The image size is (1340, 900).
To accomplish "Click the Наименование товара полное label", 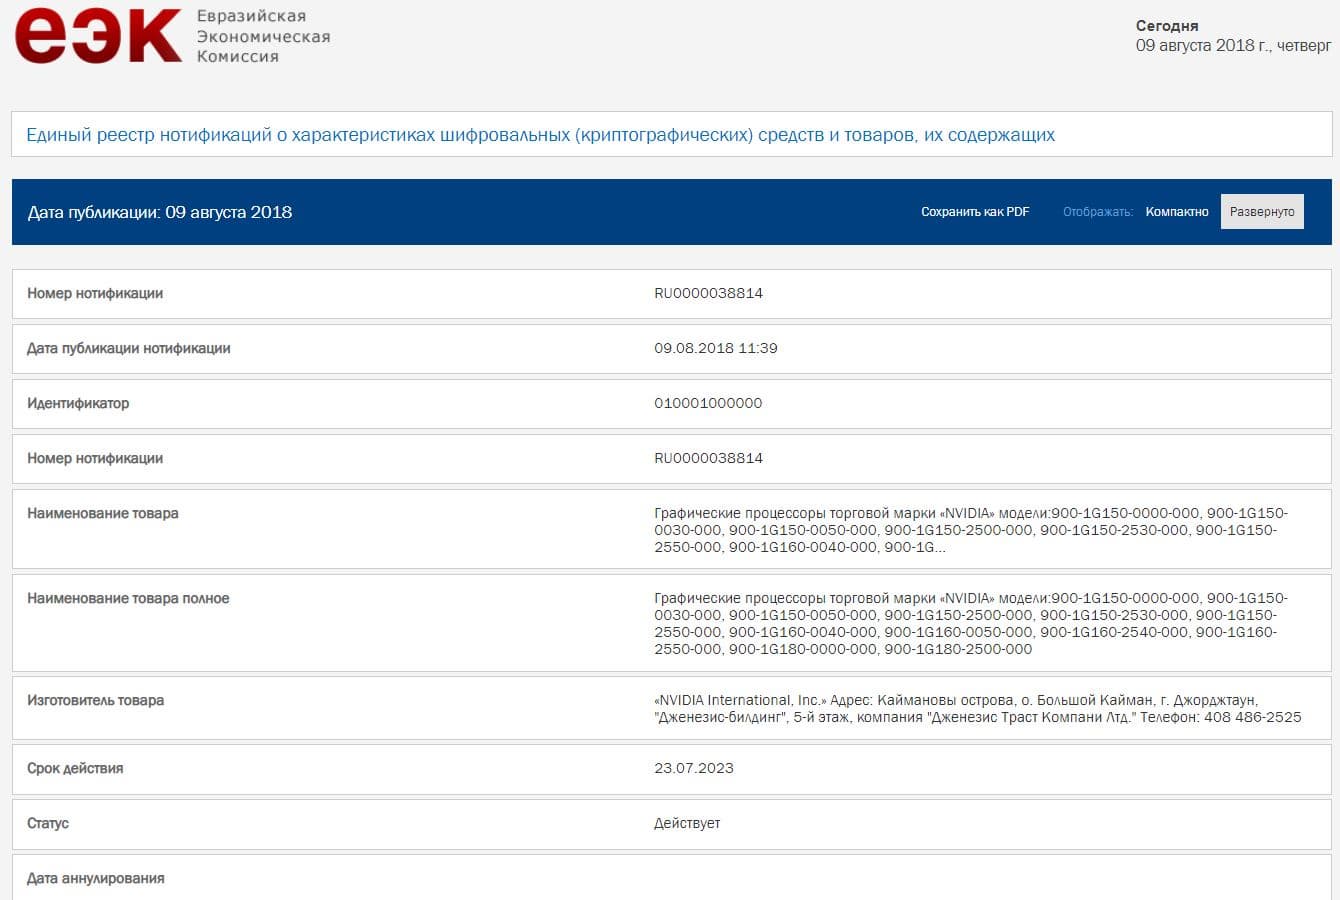I will 128,598.
